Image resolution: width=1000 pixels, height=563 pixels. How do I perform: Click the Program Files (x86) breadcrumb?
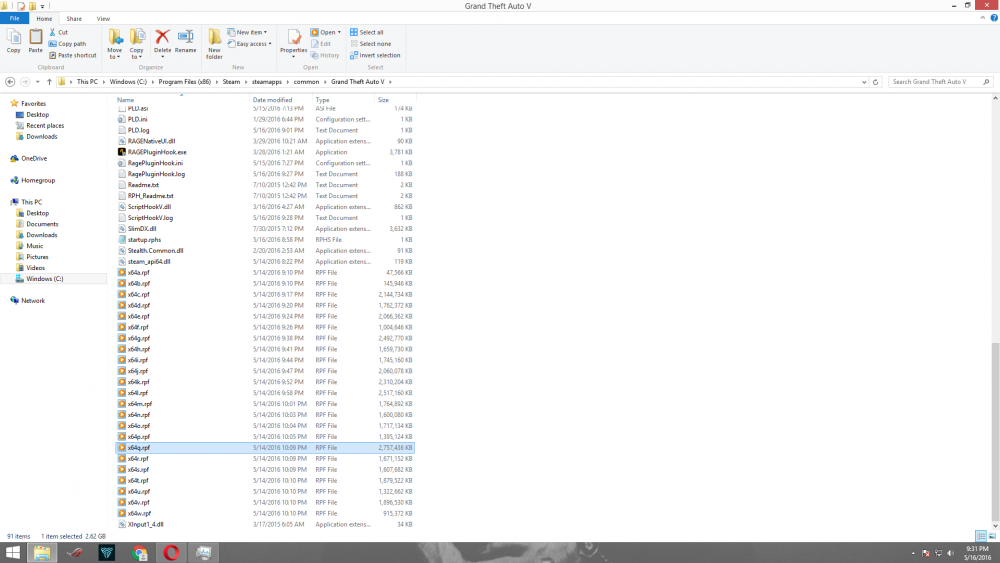coord(185,82)
